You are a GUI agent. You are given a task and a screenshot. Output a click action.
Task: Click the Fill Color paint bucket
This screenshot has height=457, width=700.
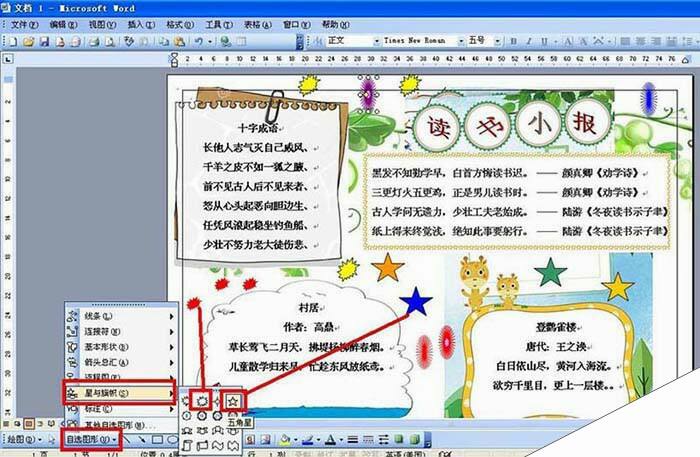pyautogui.click(x=285, y=440)
